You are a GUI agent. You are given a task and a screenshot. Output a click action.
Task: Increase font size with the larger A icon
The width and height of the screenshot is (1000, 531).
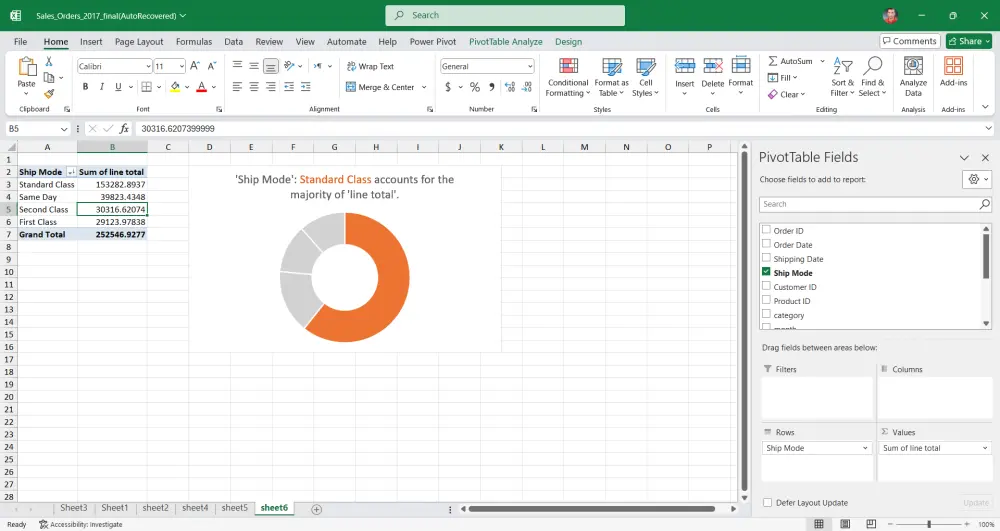coord(195,66)
